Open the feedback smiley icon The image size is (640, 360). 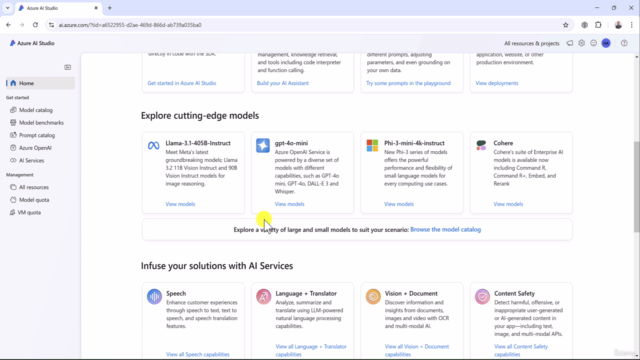(x=593, y=43)
